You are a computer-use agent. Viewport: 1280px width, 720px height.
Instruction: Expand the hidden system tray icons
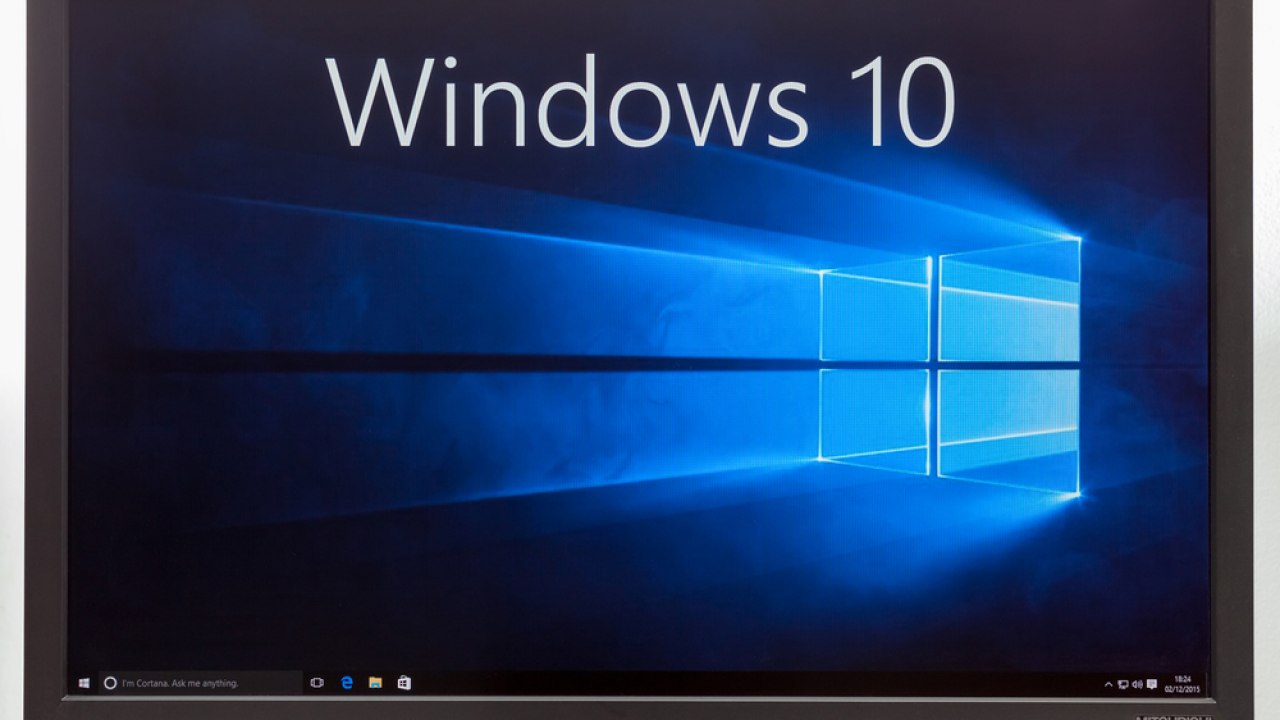click(1108, 685)
